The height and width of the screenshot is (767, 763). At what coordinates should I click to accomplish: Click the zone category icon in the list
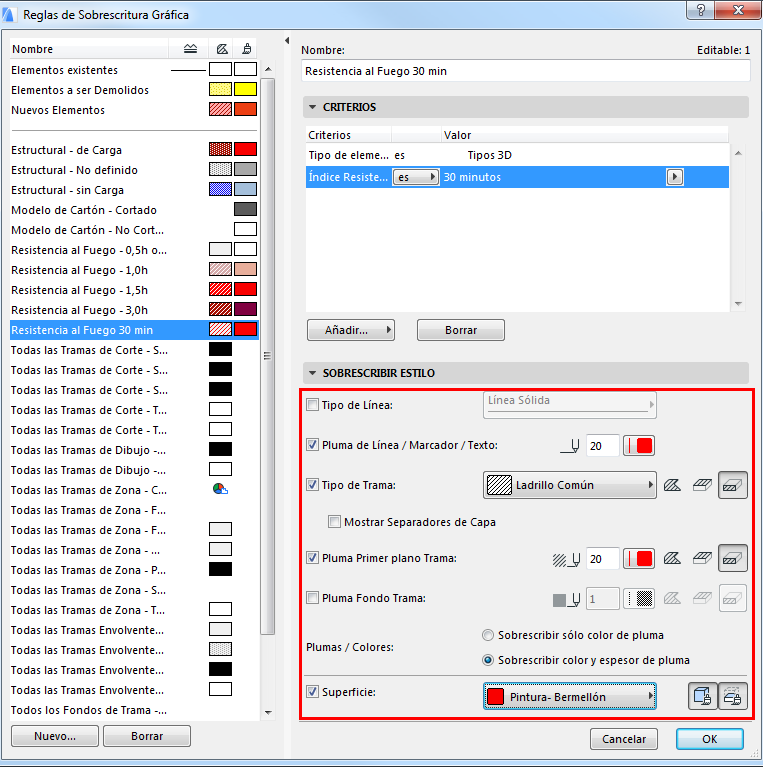[220, 489]
